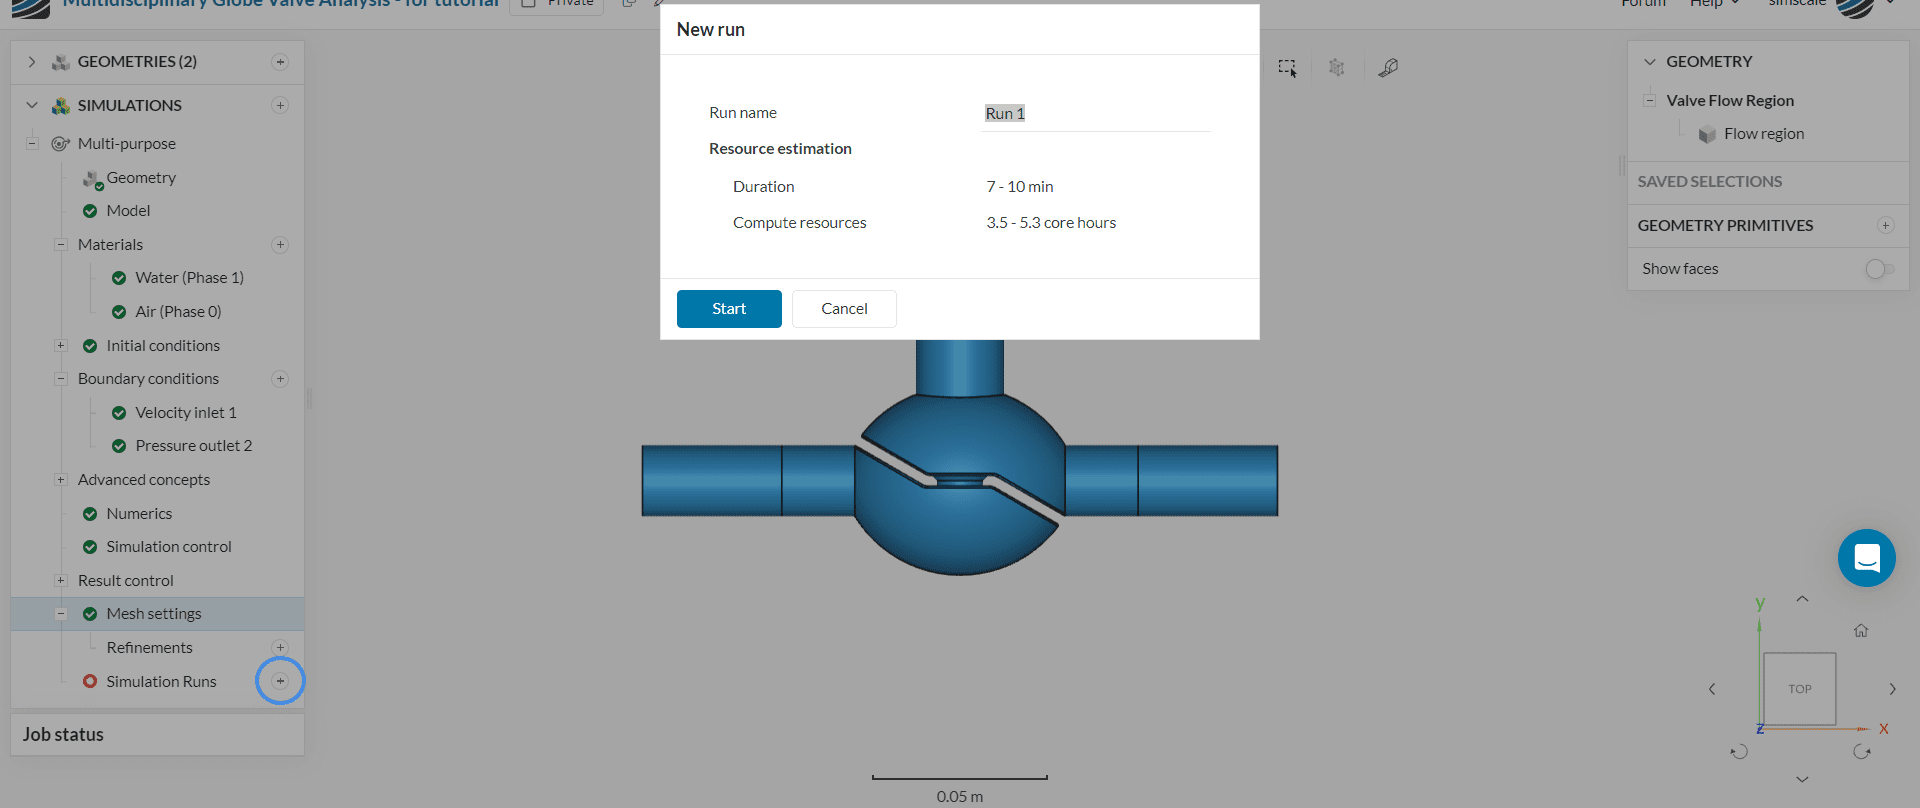Rotate view counter-clockwise with the orientation cube arrow

coord(1740,752)
